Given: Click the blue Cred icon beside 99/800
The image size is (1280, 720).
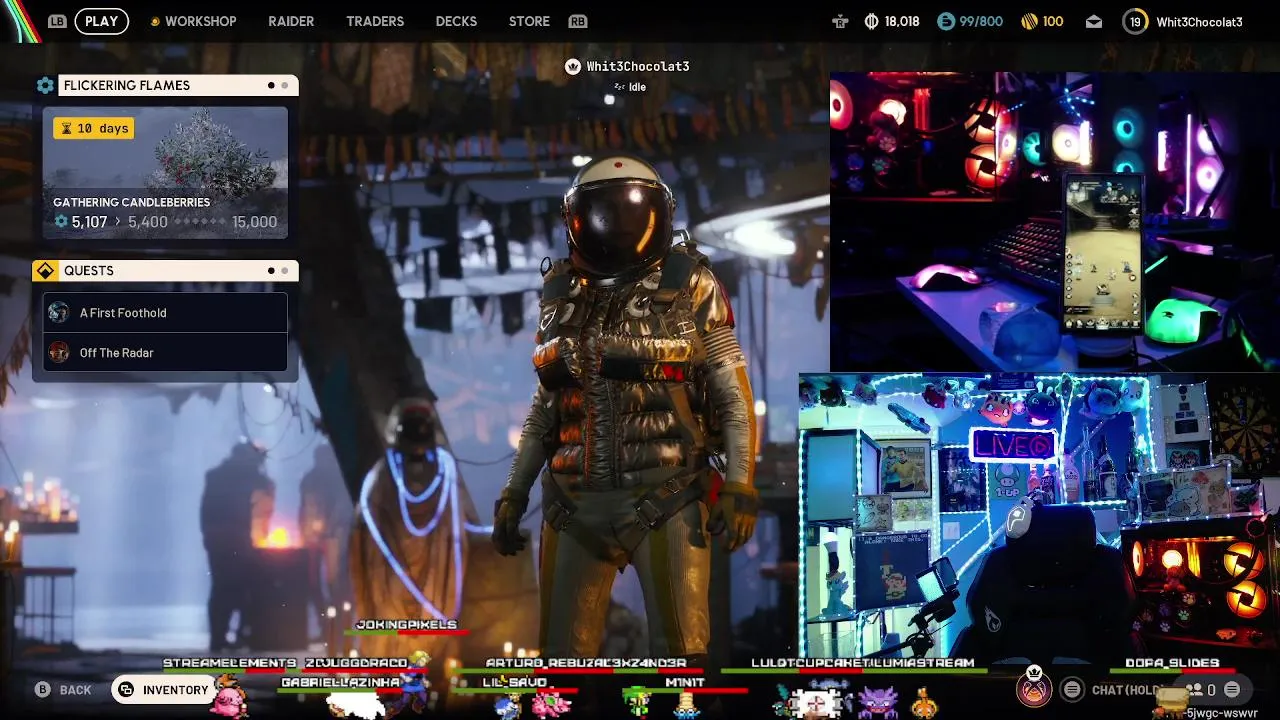Looking at the screenshot, I should 945,21.
